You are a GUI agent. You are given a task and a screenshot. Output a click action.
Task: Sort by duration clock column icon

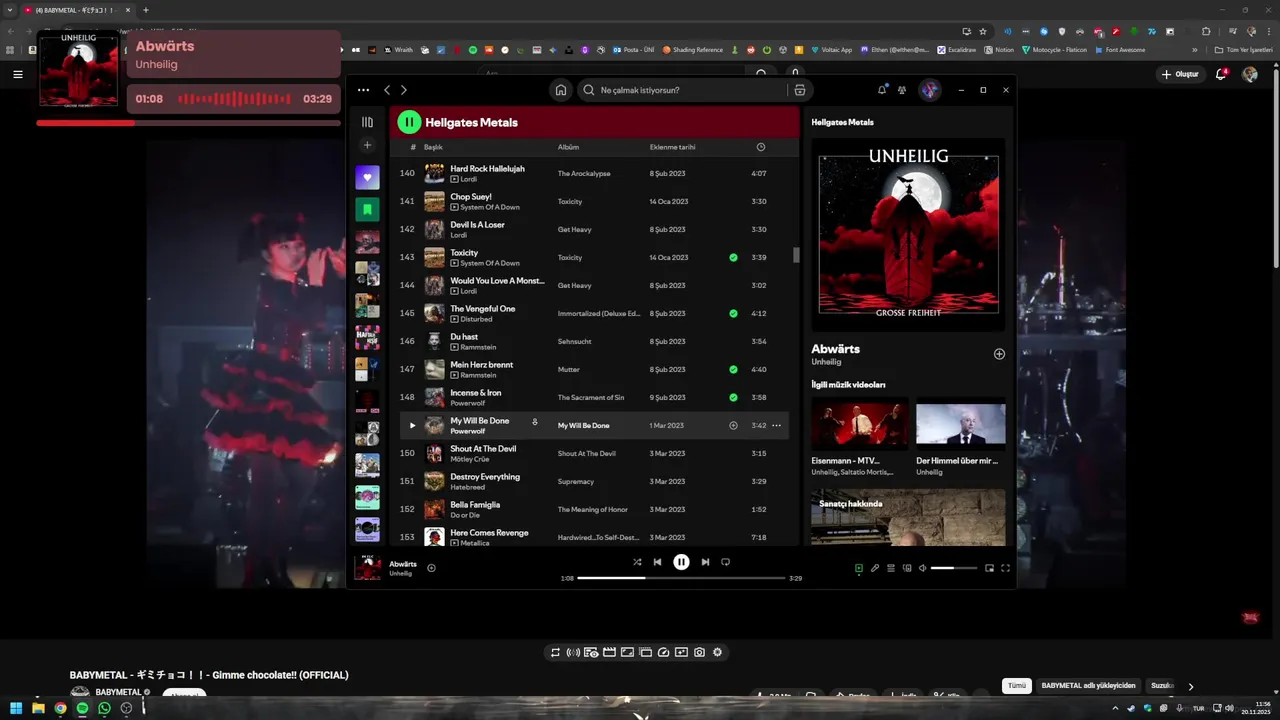(x=761, y=147)
